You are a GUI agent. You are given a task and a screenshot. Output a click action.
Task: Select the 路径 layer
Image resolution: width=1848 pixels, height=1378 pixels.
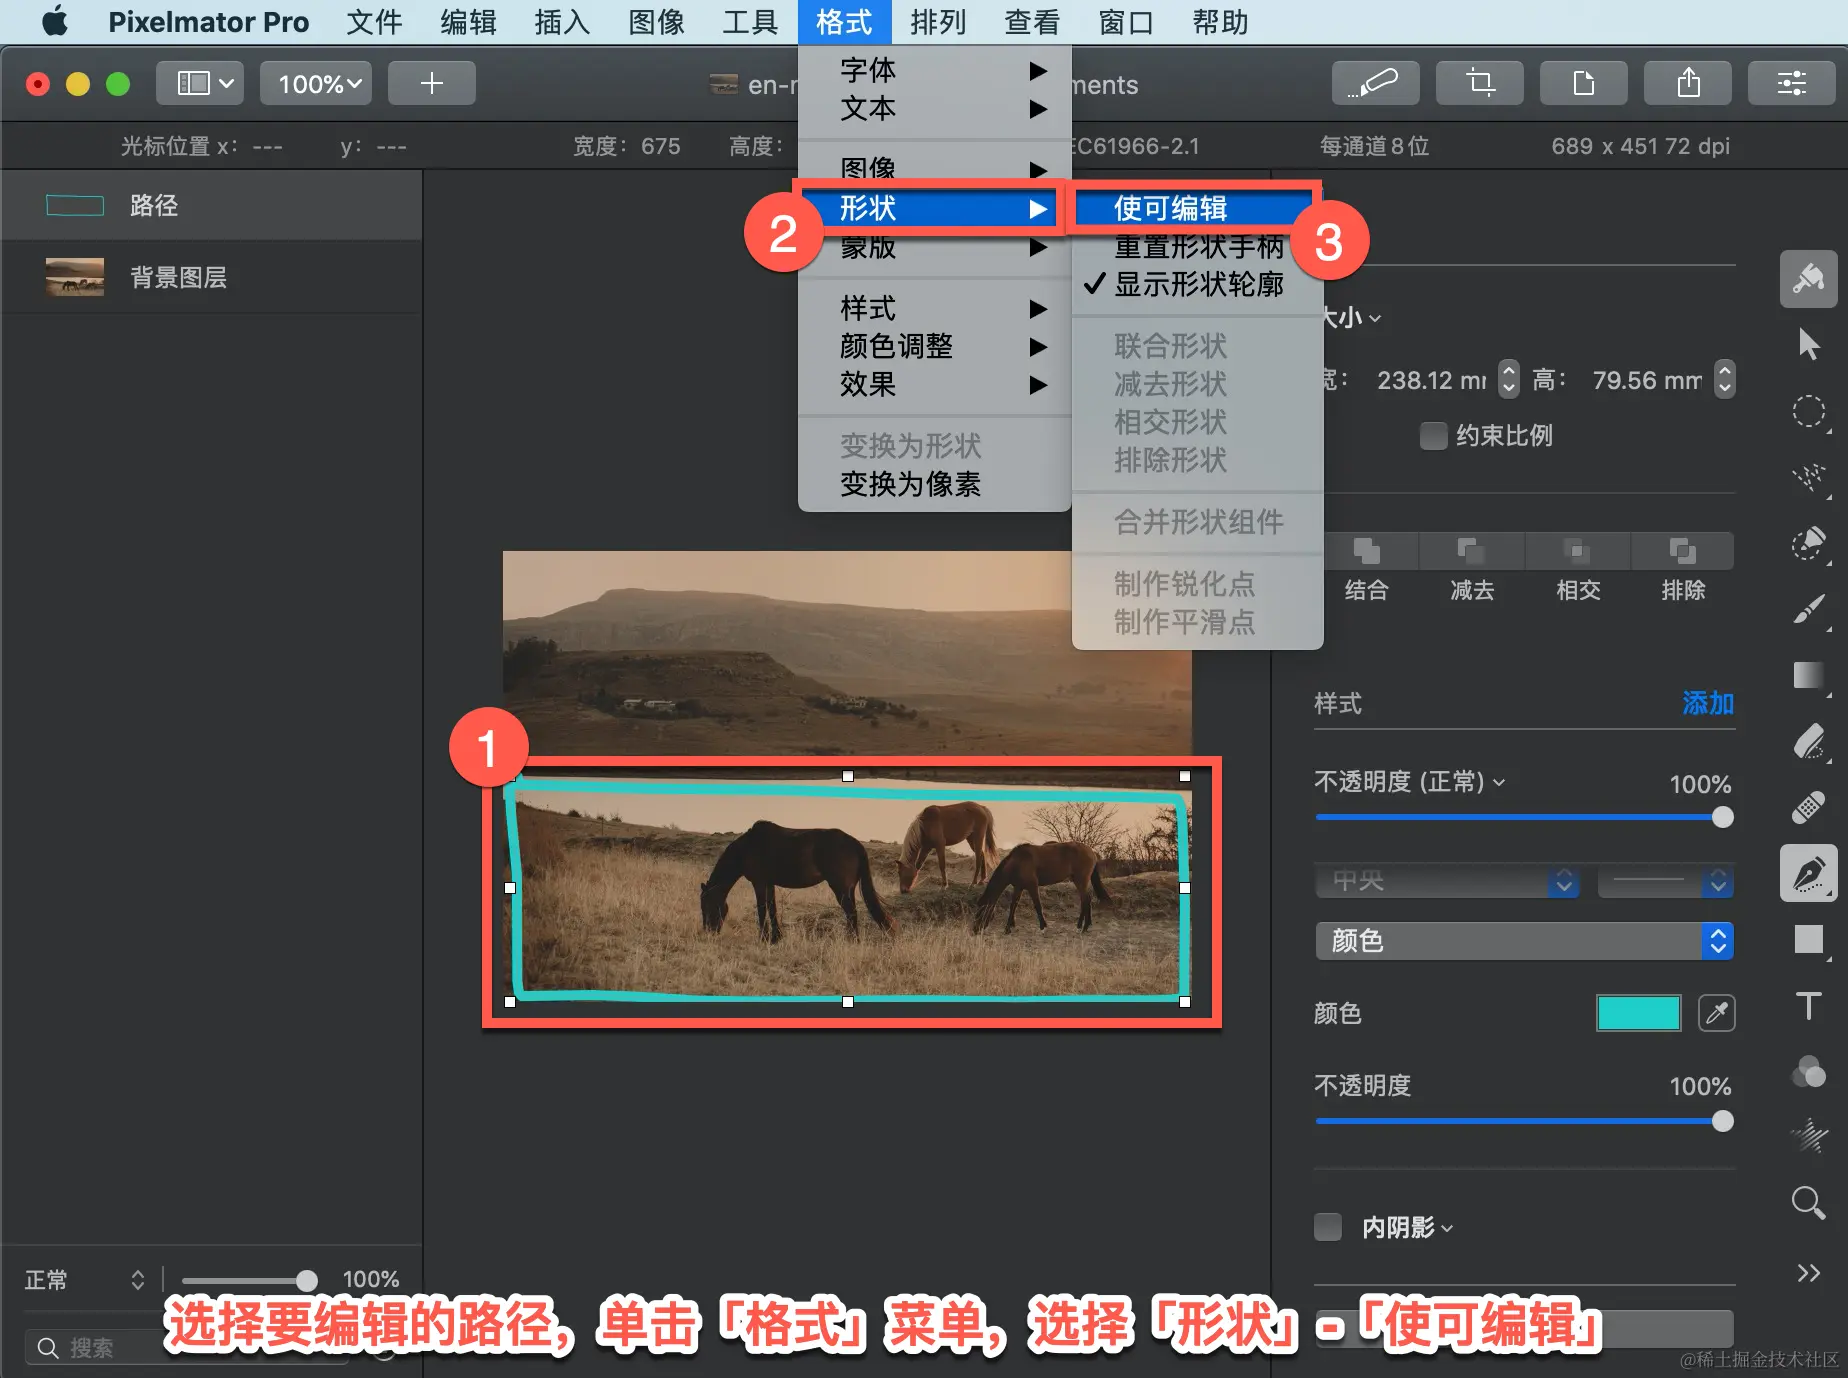pyautogui.click(x=211, y=206)
